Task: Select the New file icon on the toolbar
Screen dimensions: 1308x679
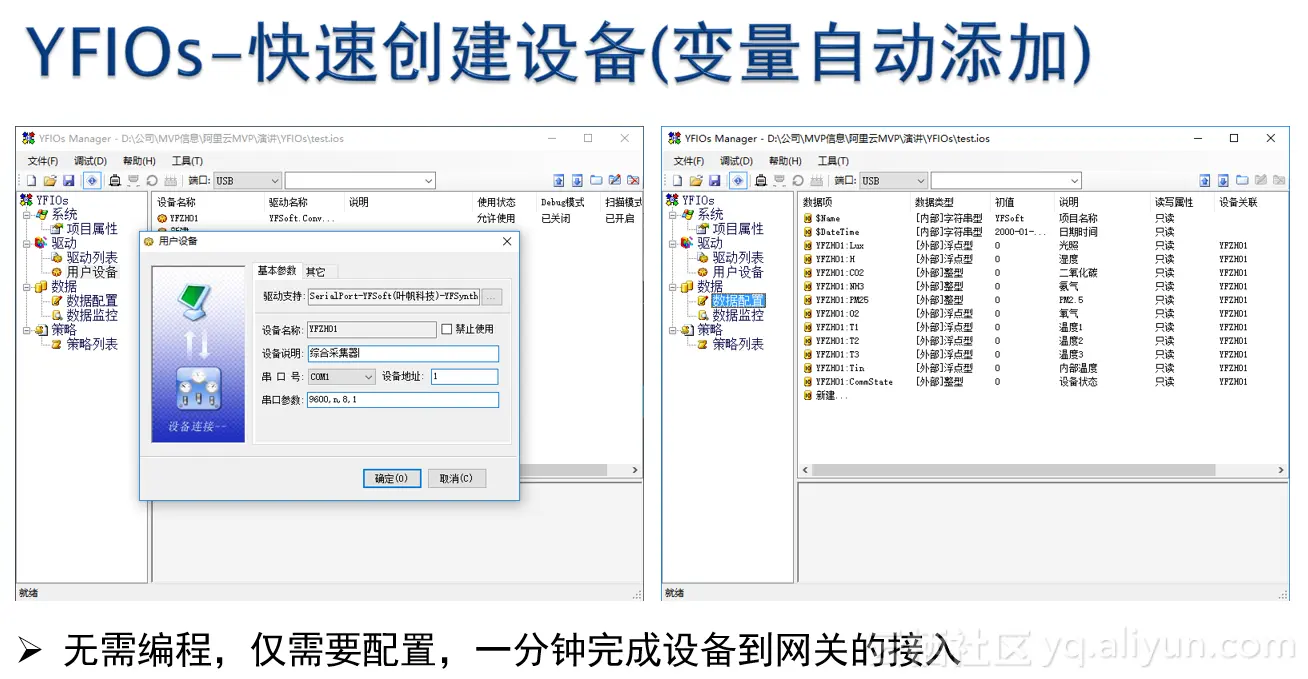Action: tap(32, 180)
